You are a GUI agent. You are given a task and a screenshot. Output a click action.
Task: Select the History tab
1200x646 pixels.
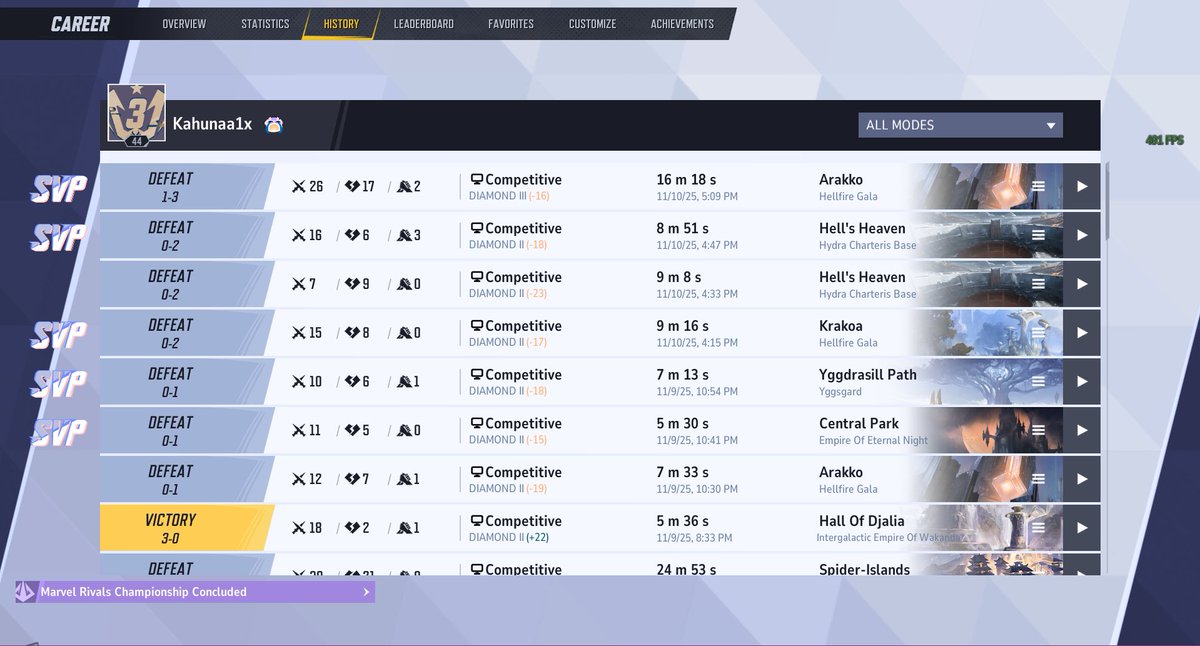[x=341, y=24]
